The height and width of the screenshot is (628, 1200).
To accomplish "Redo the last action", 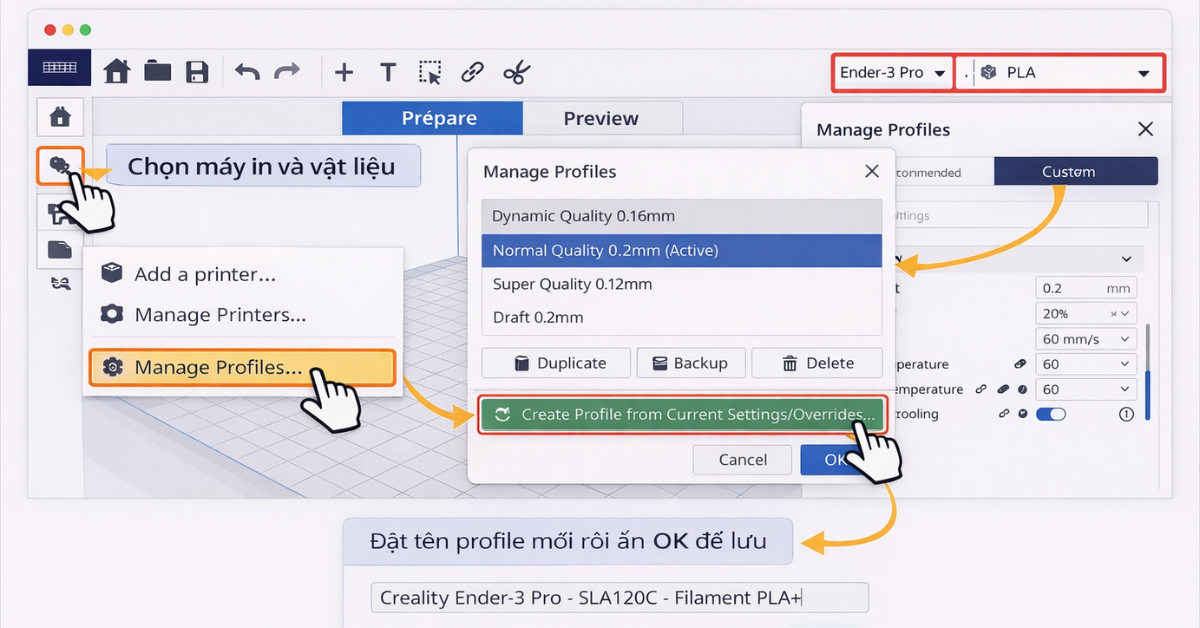I will [x=287, y=72].
